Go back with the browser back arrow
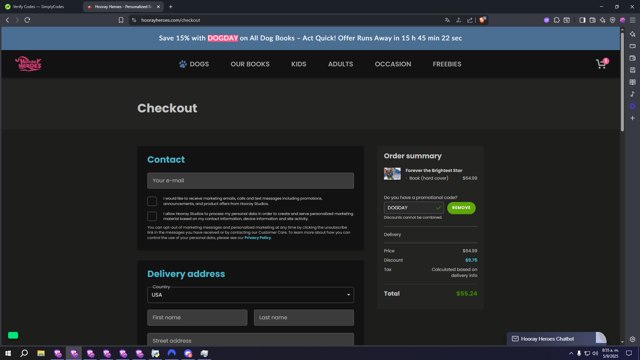The image size is (640, 360). (x=7, y=20)
